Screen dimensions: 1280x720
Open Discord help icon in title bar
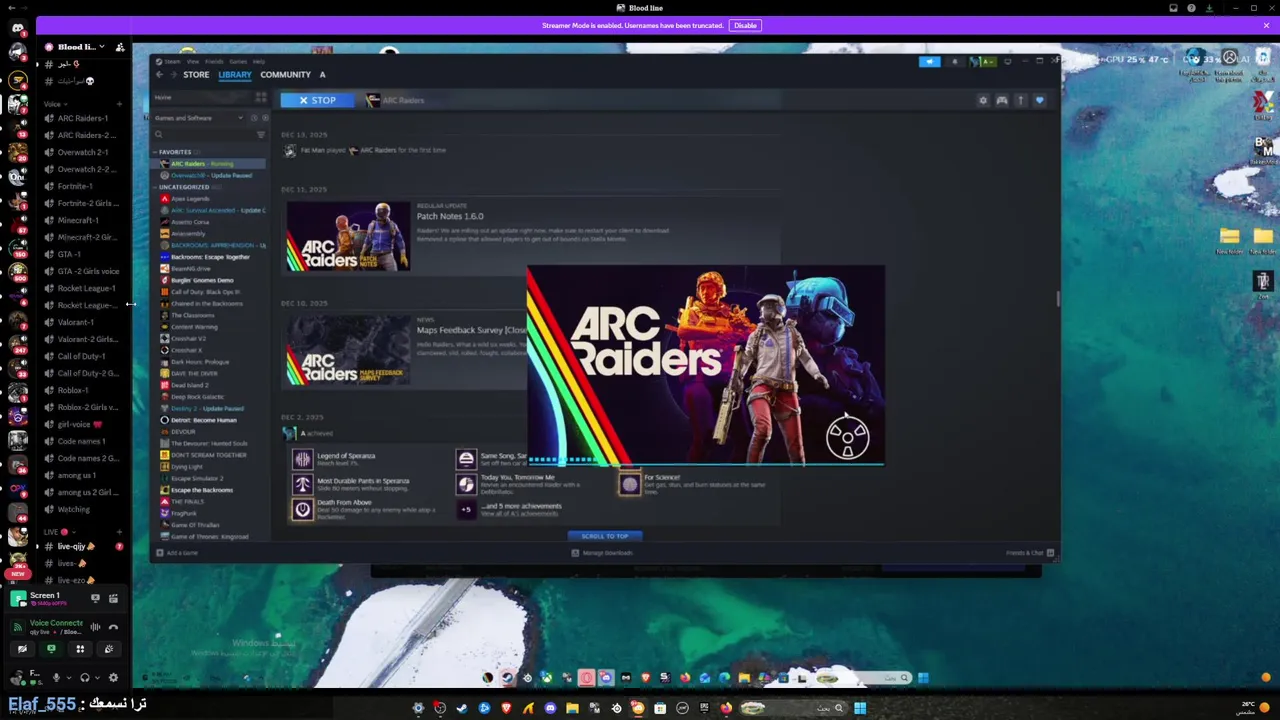click(1191, 8)
